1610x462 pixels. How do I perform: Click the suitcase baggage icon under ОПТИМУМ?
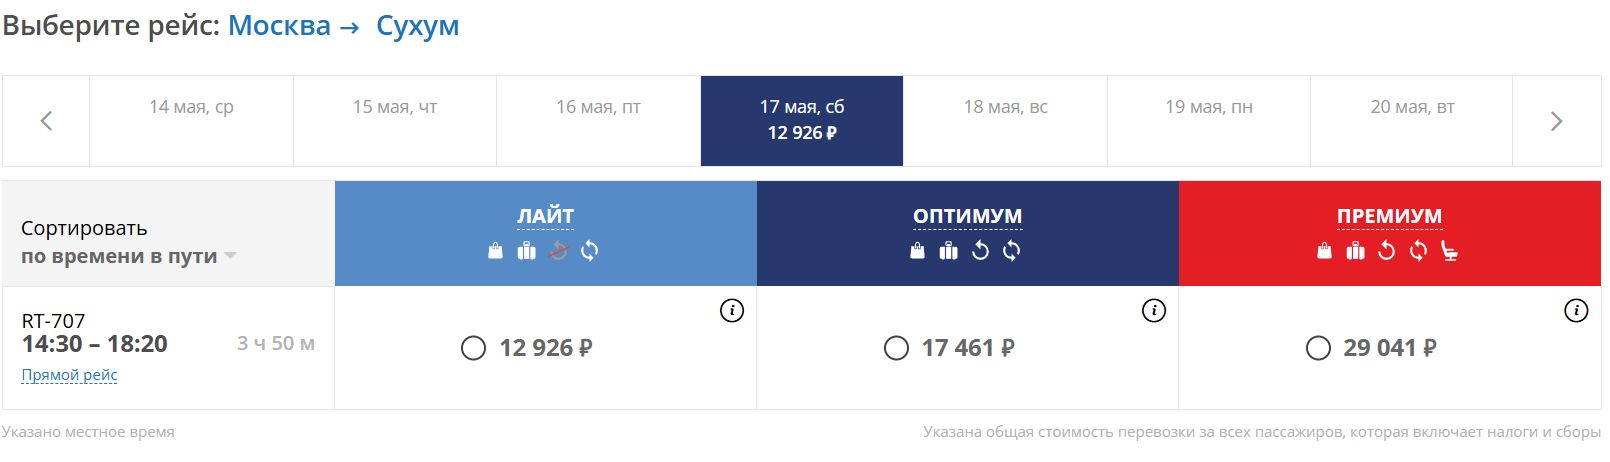coord(948,251)
